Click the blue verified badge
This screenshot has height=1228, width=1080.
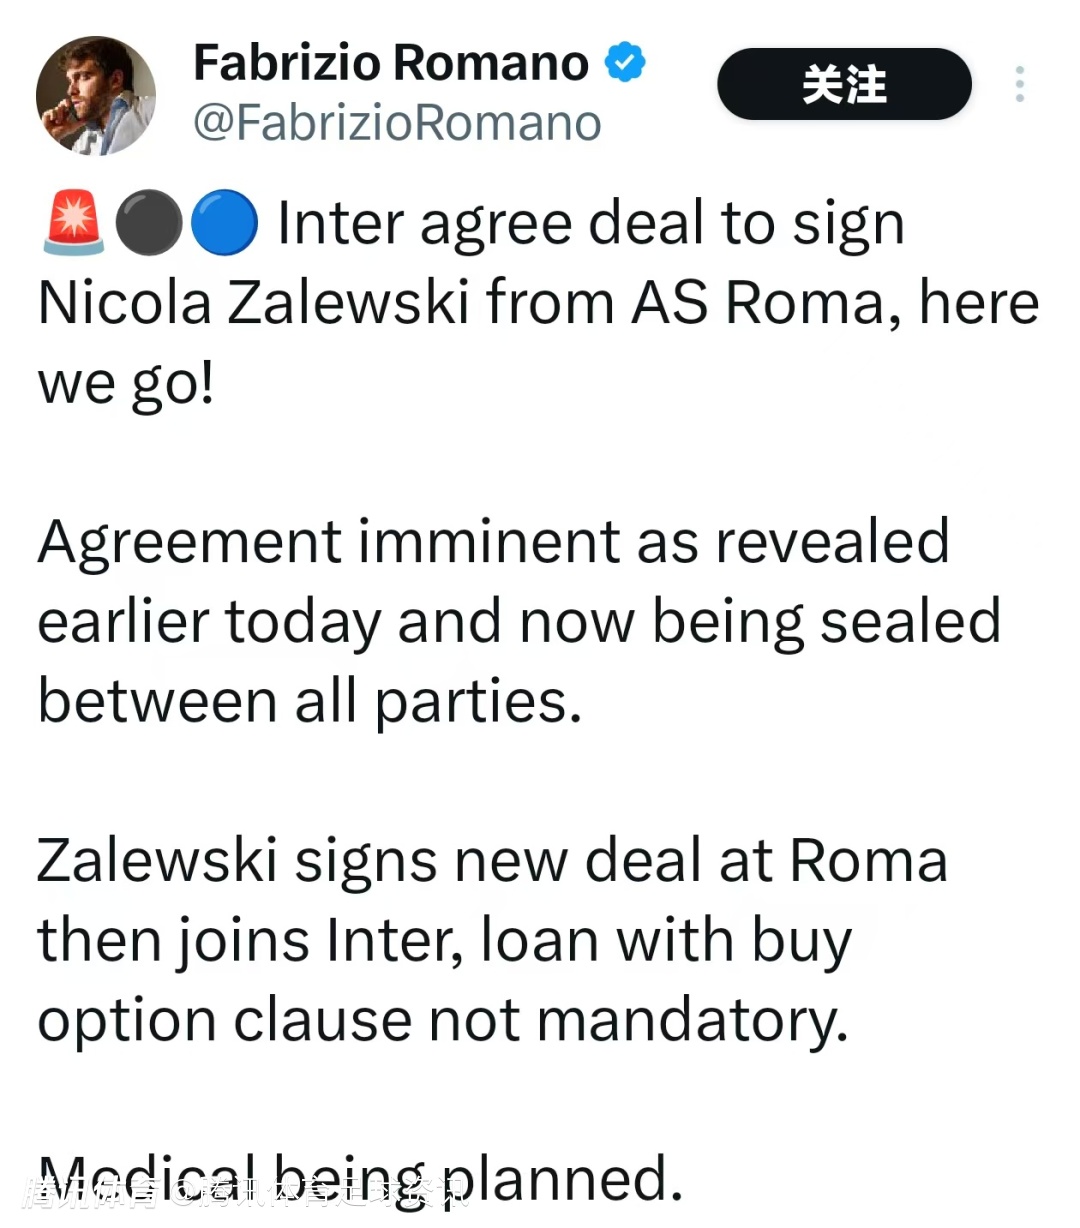point(625,62)
